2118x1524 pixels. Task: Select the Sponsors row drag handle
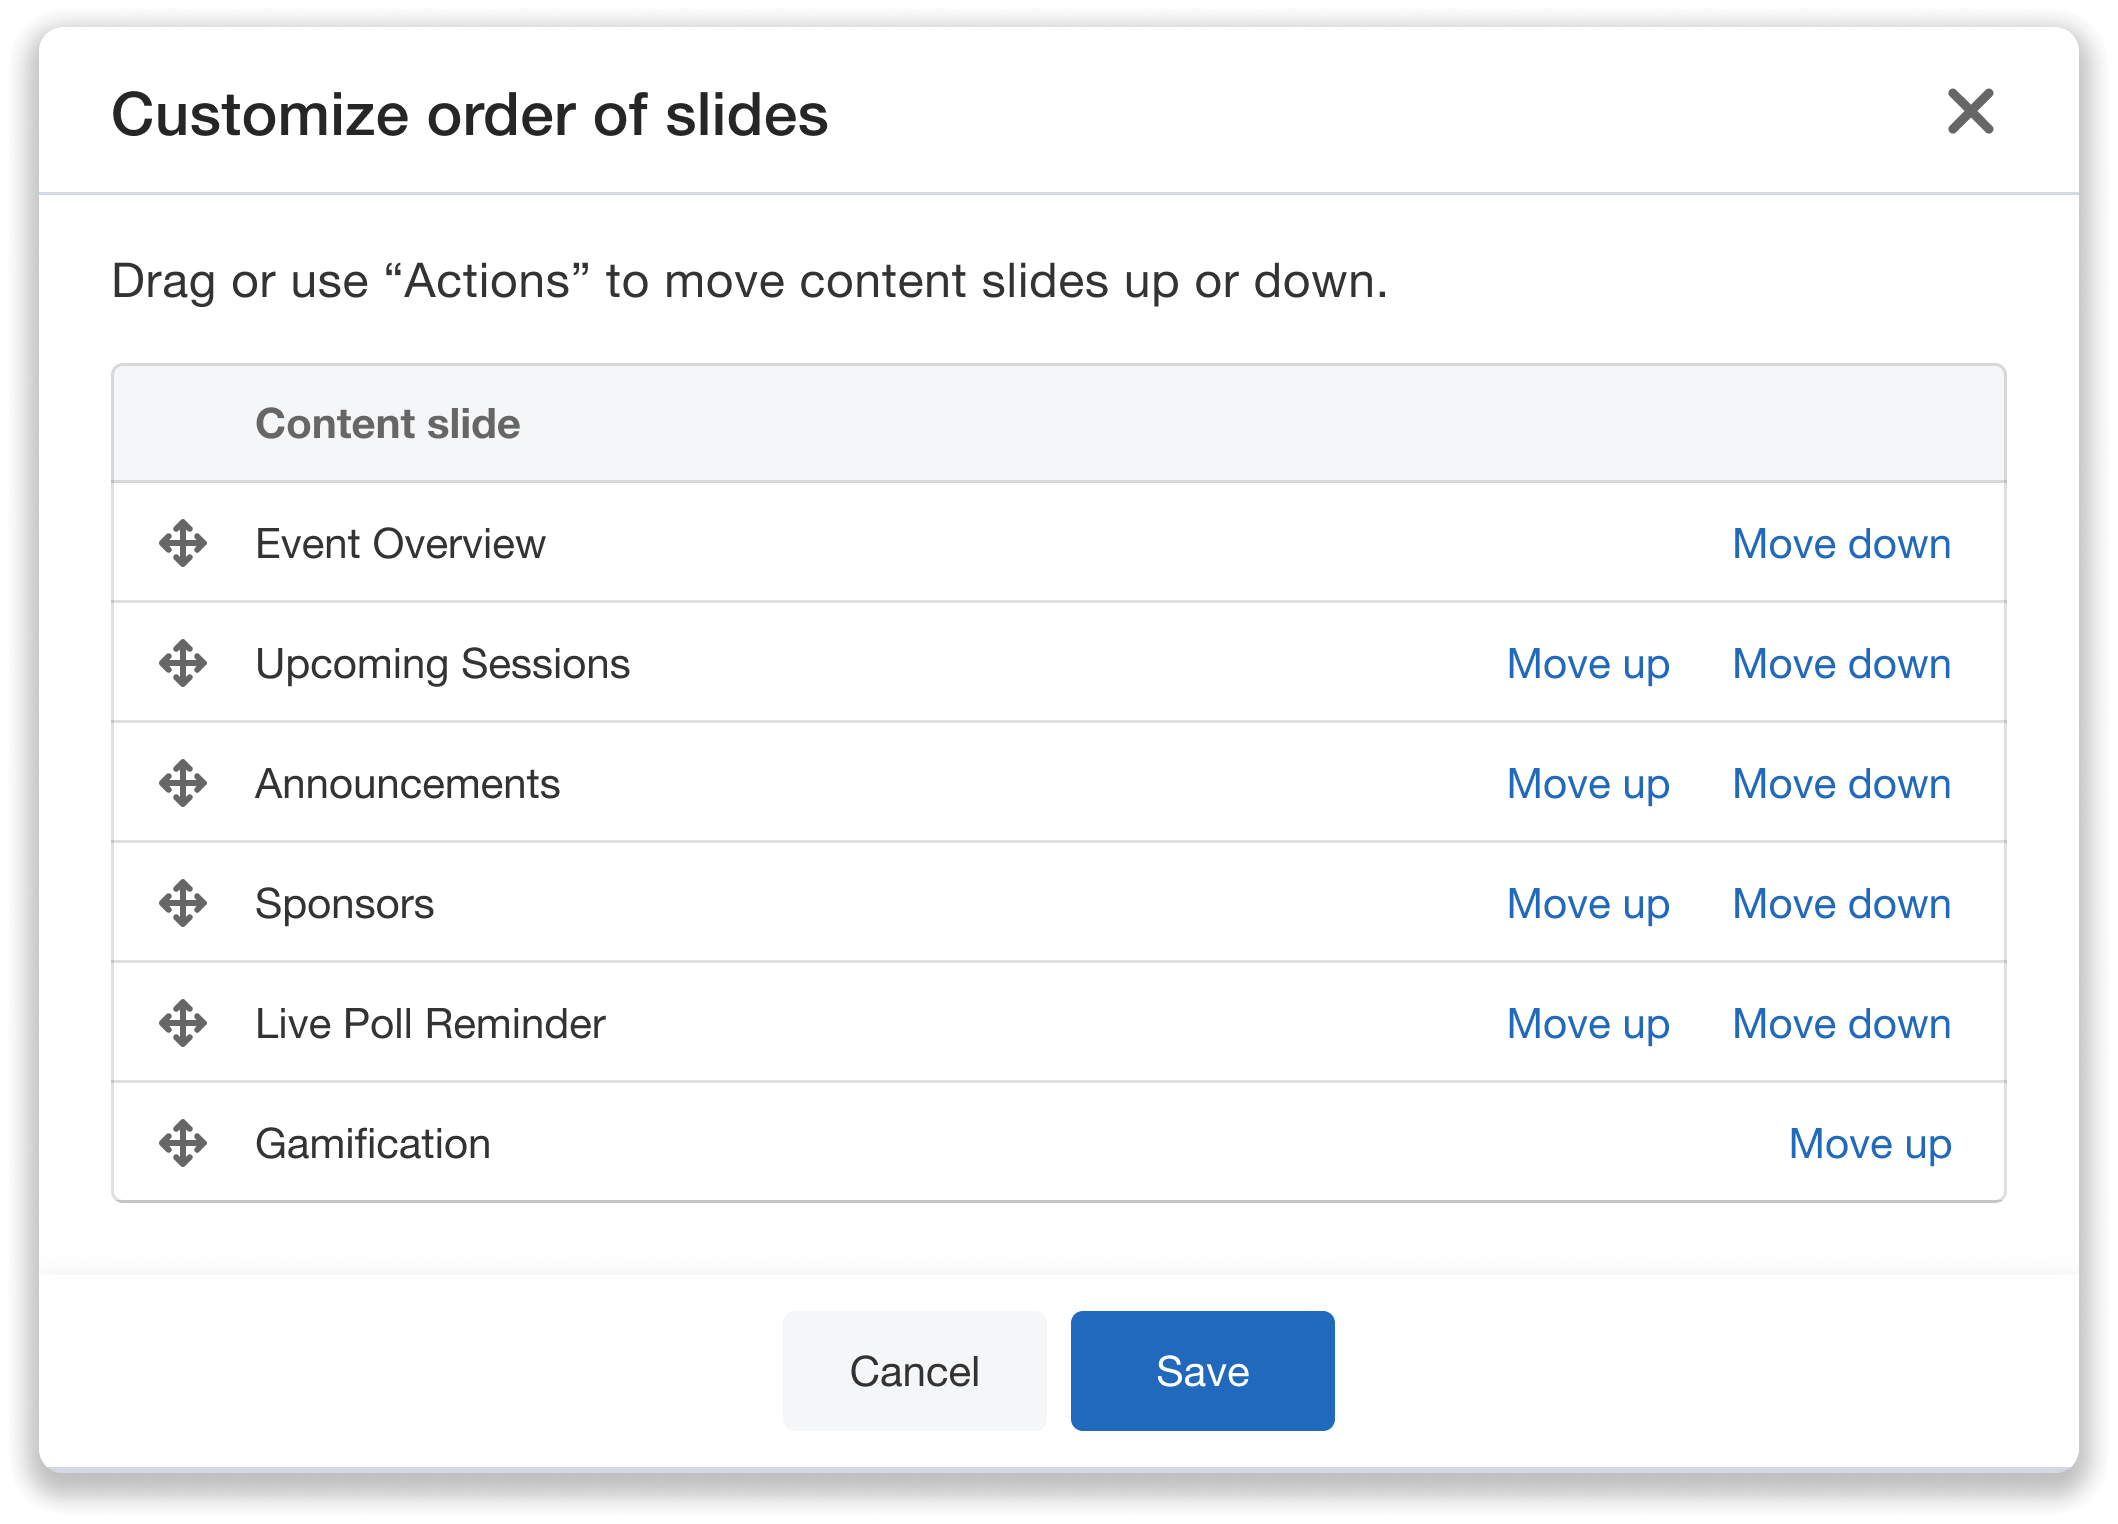183,903
